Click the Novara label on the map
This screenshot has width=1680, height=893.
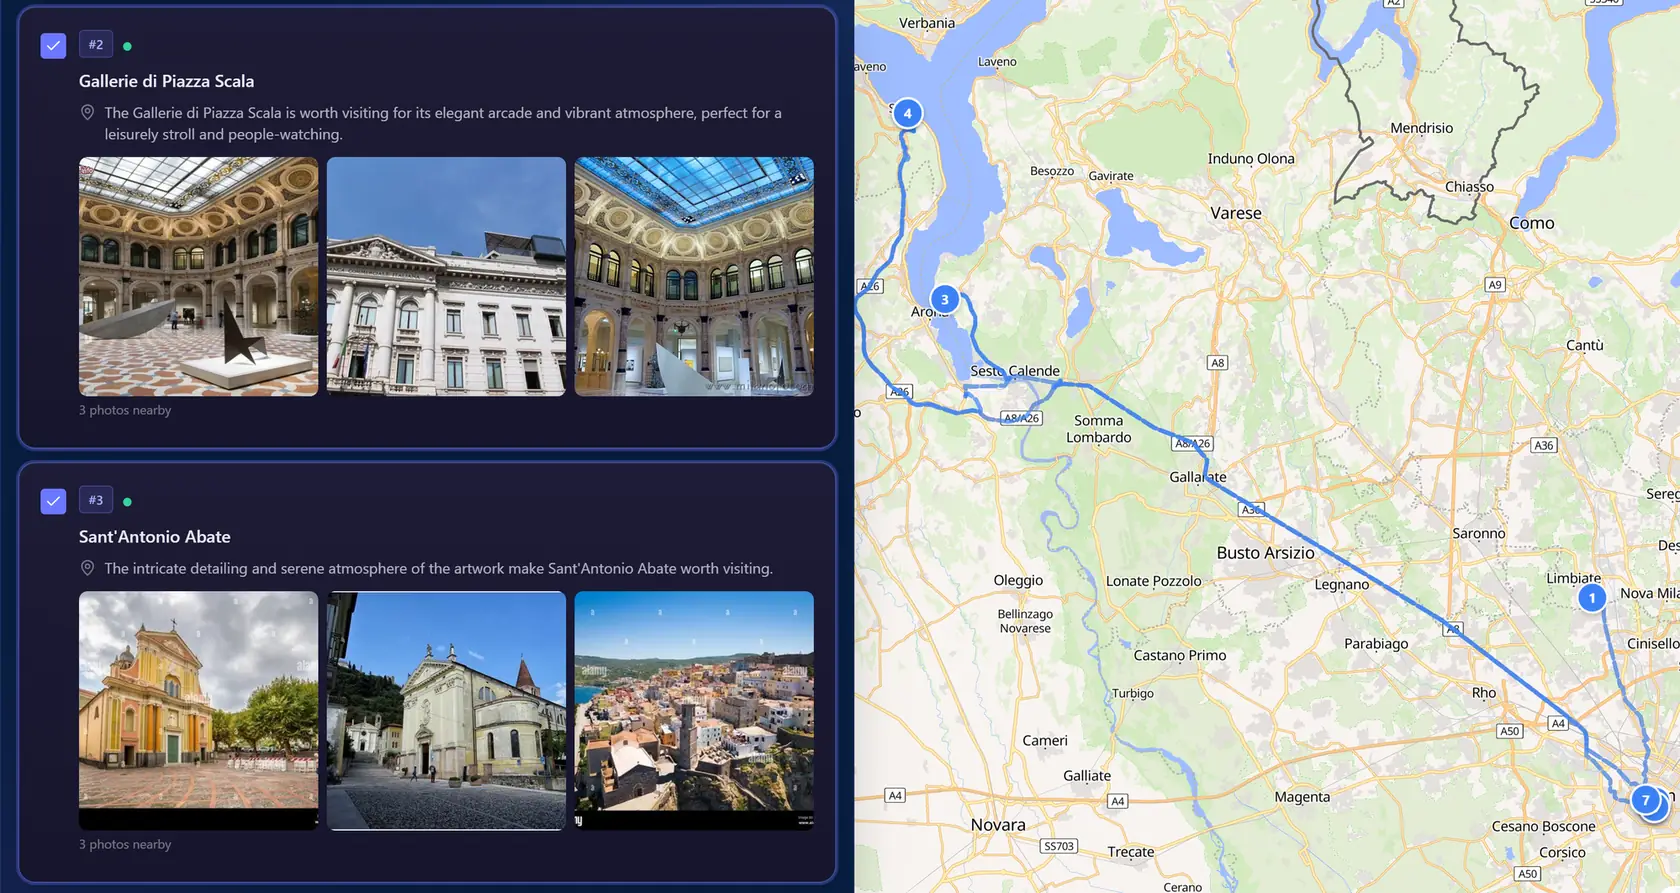point(998,825)
